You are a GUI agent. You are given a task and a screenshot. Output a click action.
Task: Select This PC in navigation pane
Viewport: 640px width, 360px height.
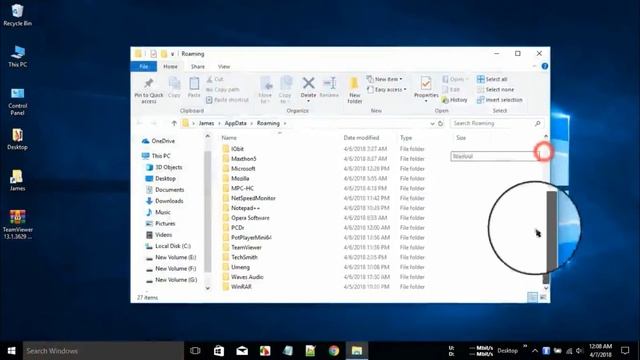[156, 156]
